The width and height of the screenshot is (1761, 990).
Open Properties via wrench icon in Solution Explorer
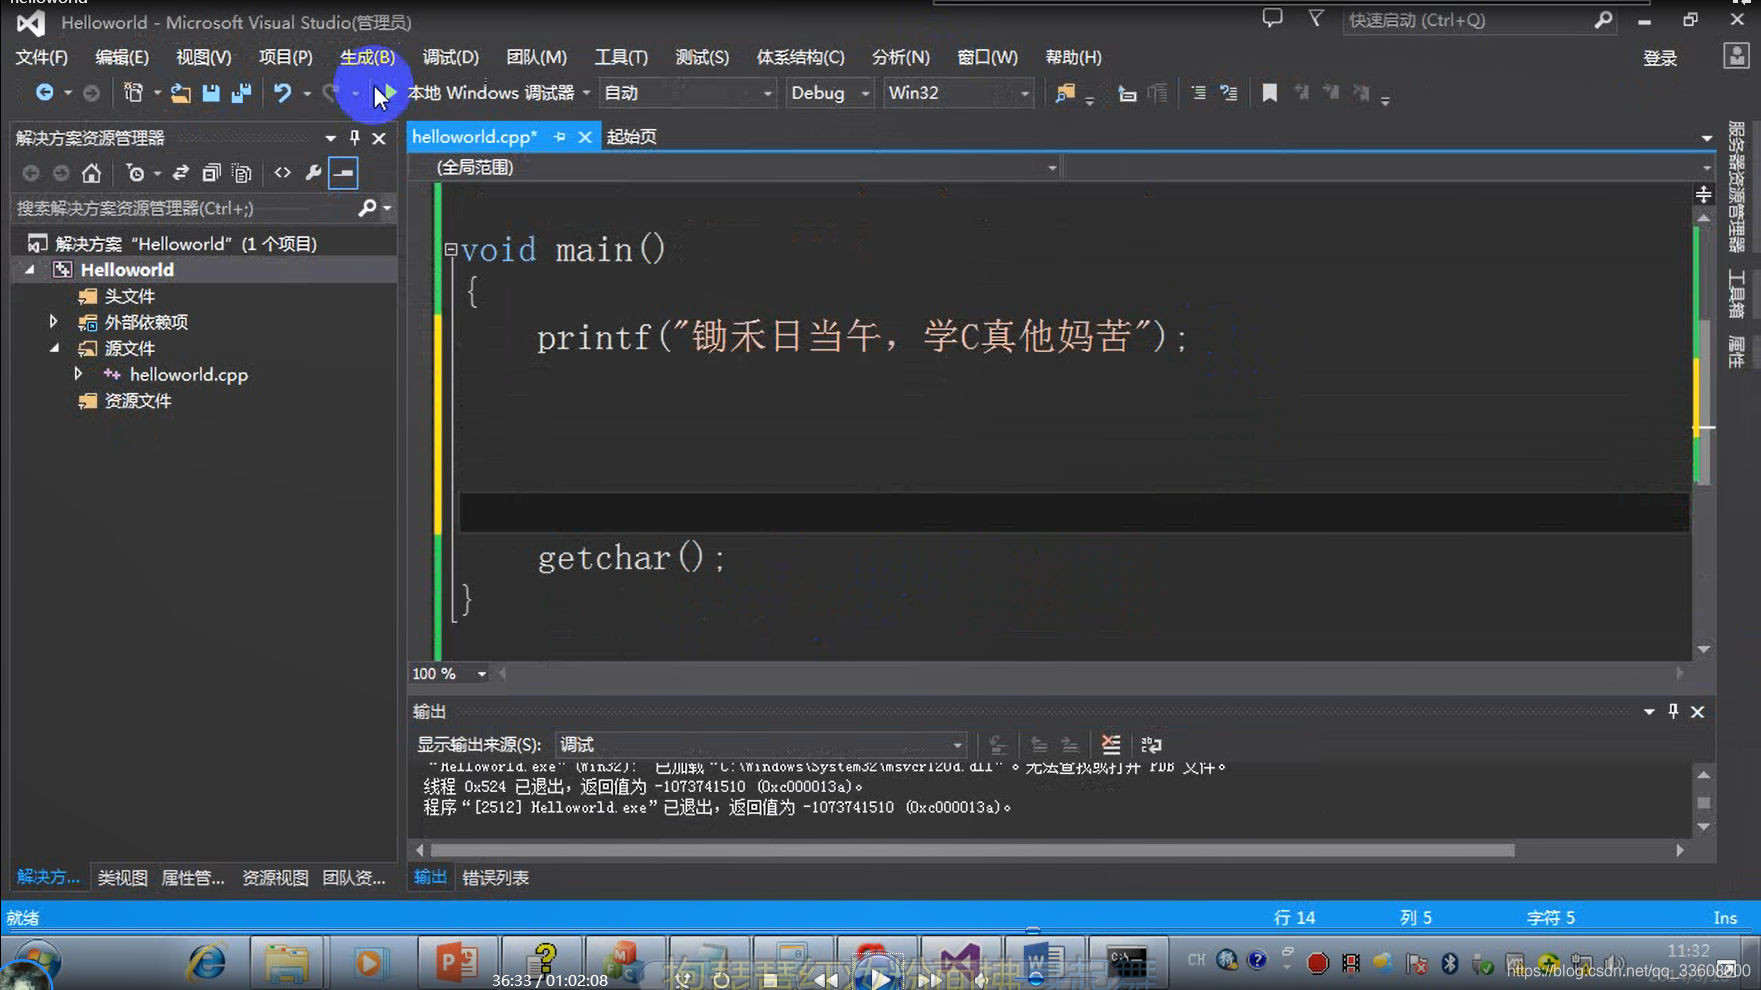click(x=313, y=172)
